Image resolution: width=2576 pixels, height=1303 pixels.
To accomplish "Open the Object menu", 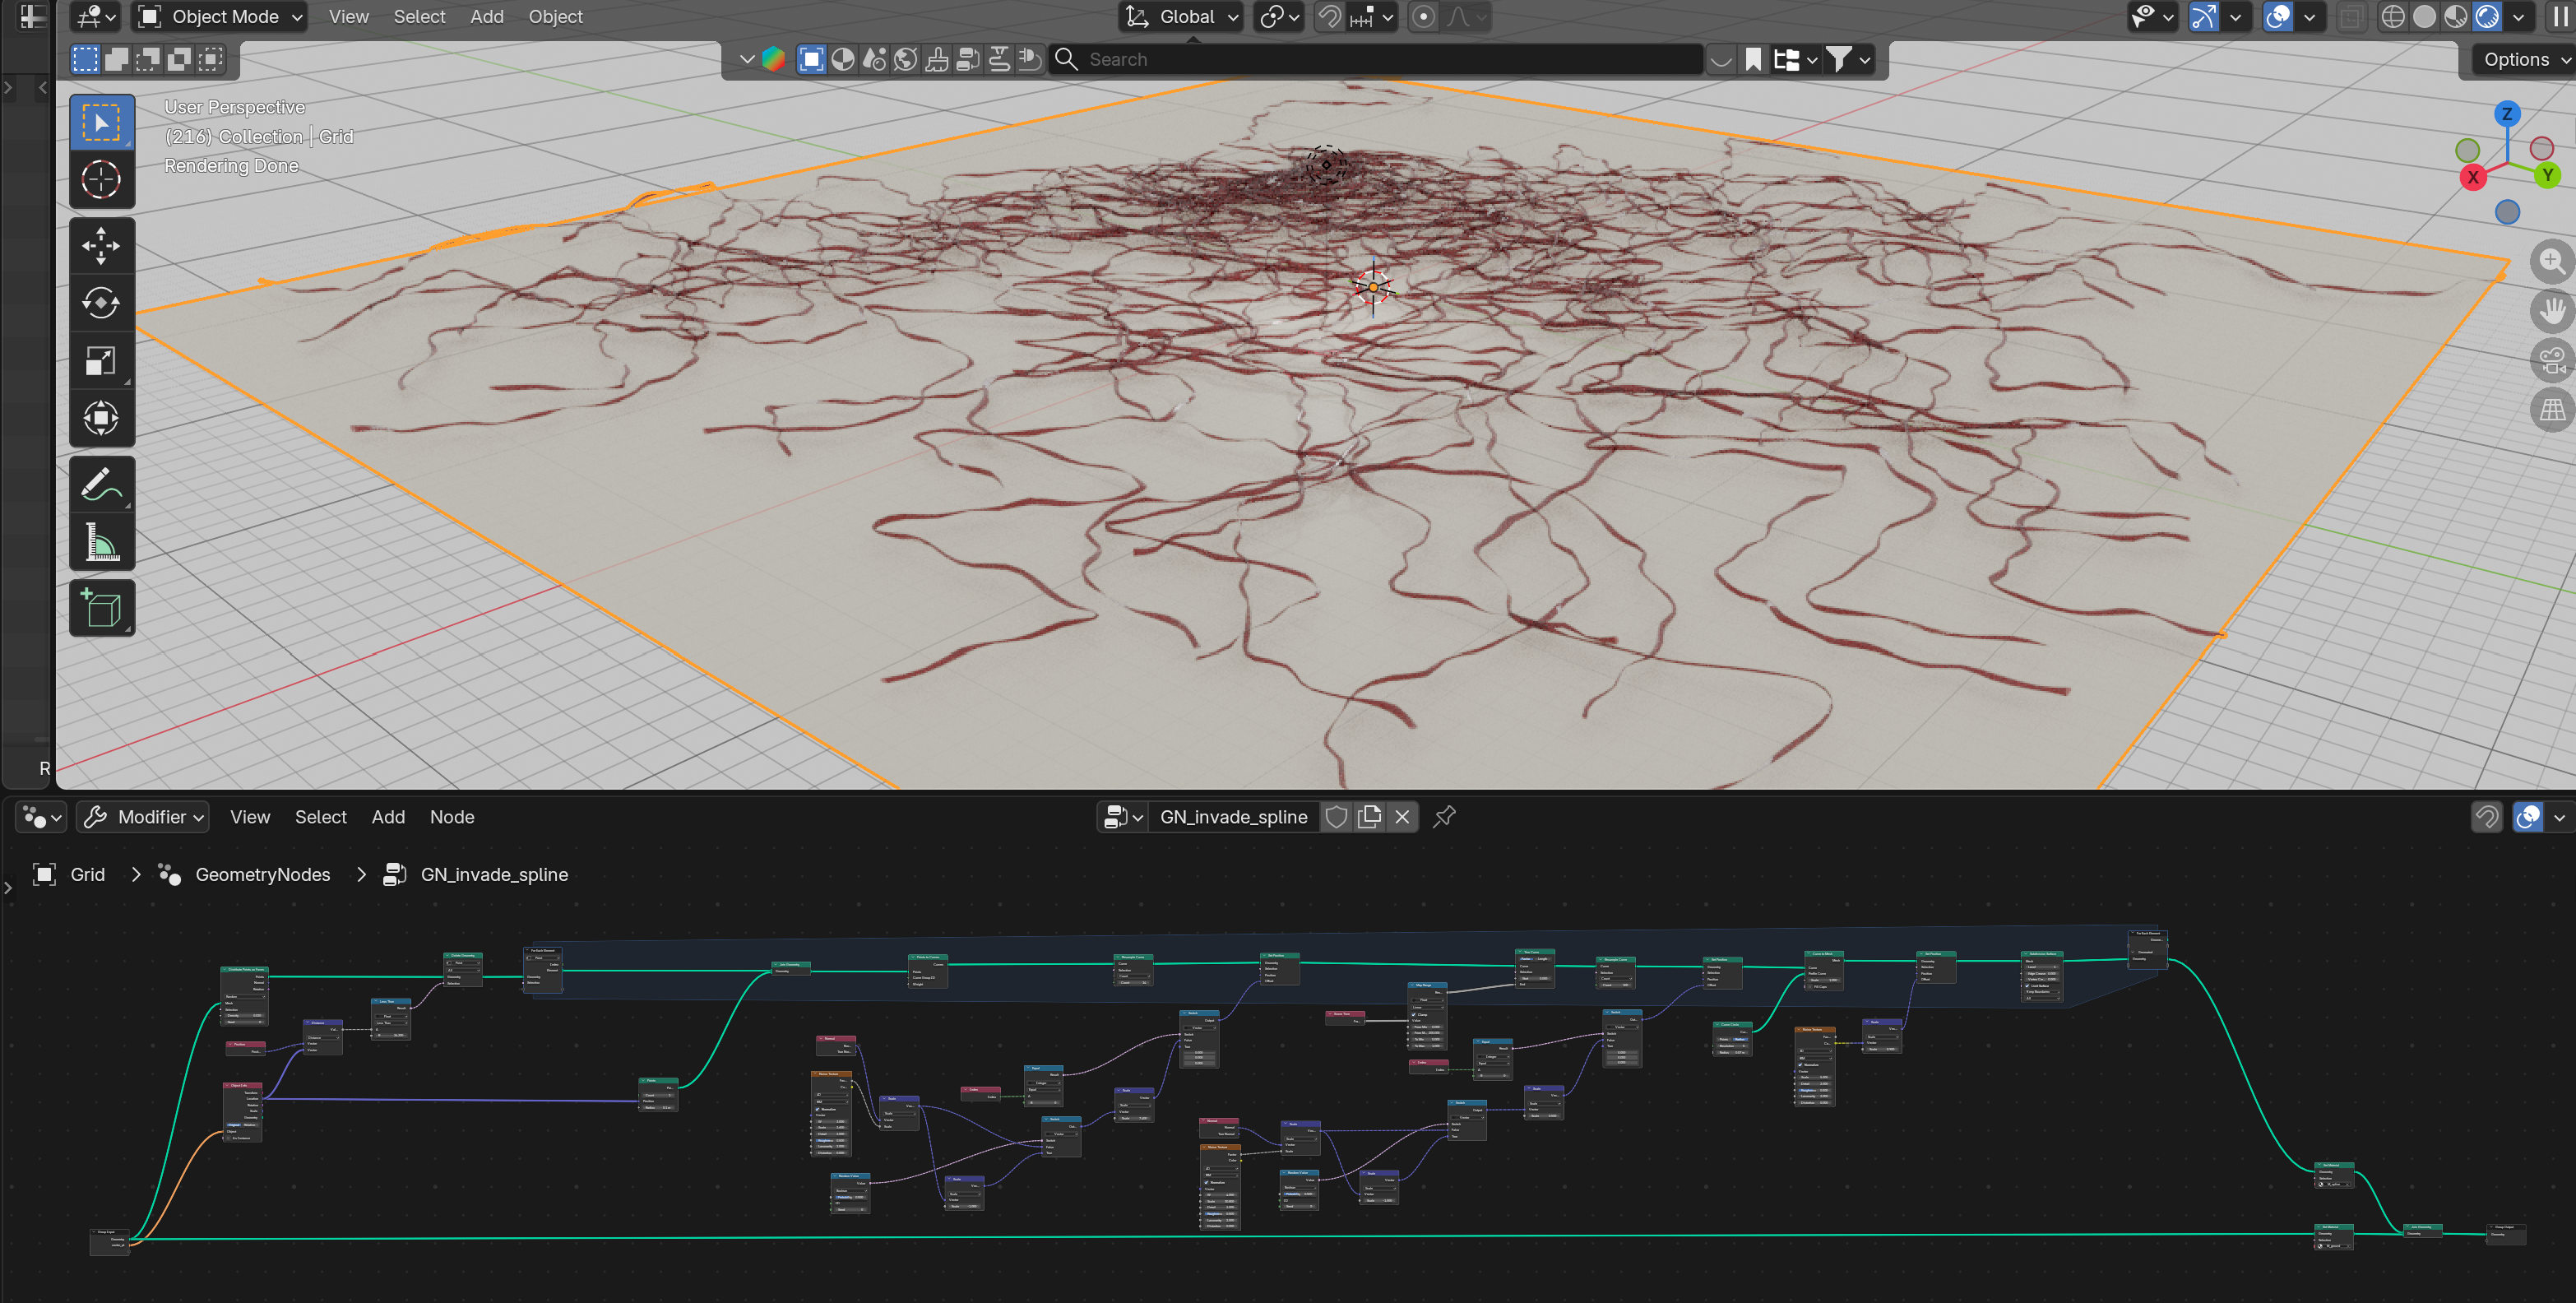I will coord(555,17).
